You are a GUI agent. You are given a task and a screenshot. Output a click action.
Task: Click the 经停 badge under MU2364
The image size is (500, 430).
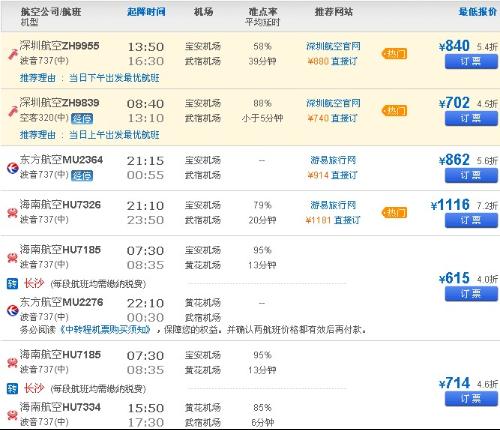82,175
